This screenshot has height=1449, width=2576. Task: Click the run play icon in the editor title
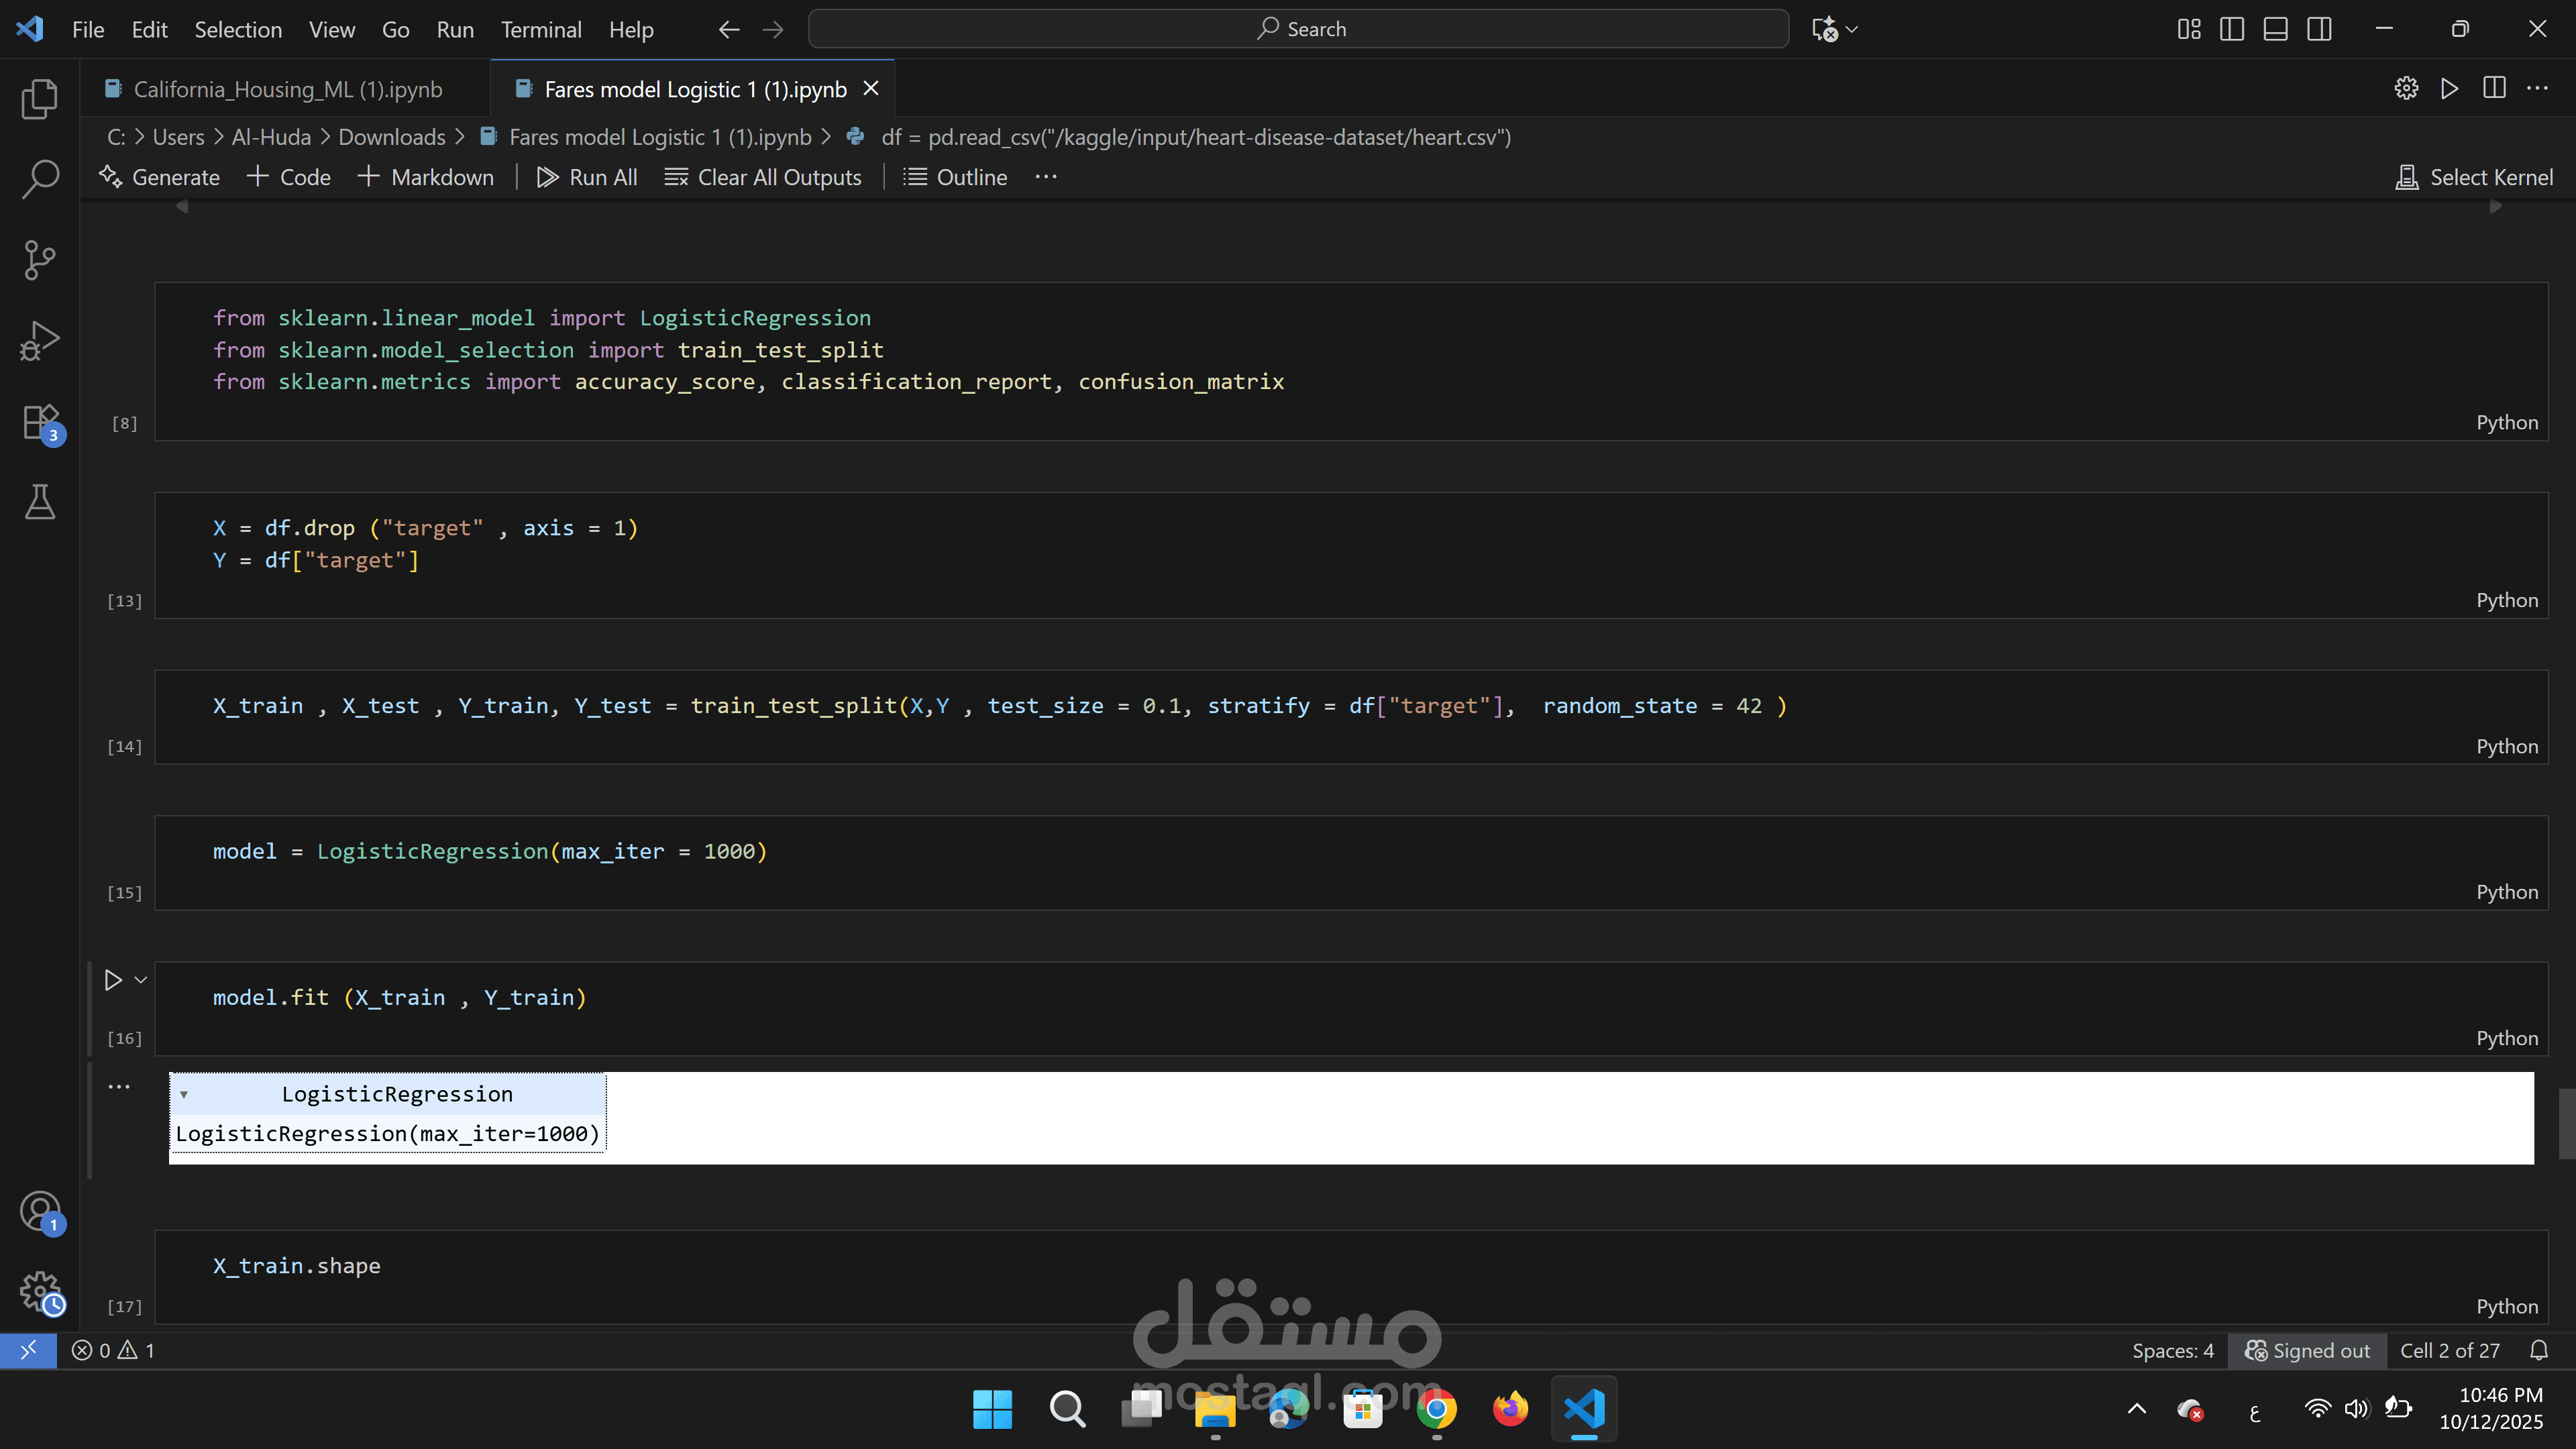point(2450,89)
